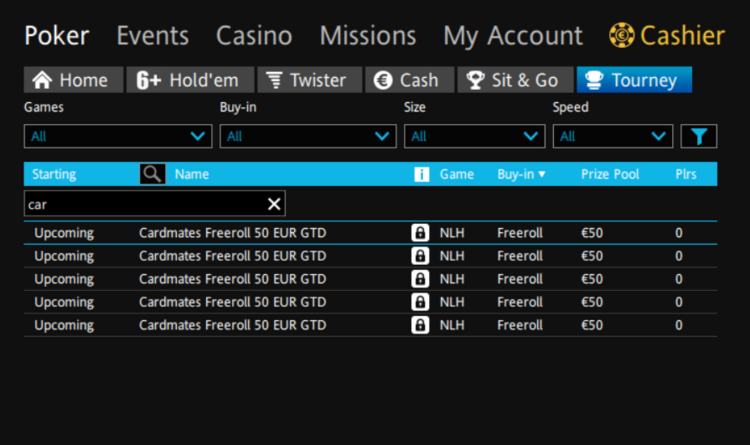Open the Sit & Go tab

[515, 80]
